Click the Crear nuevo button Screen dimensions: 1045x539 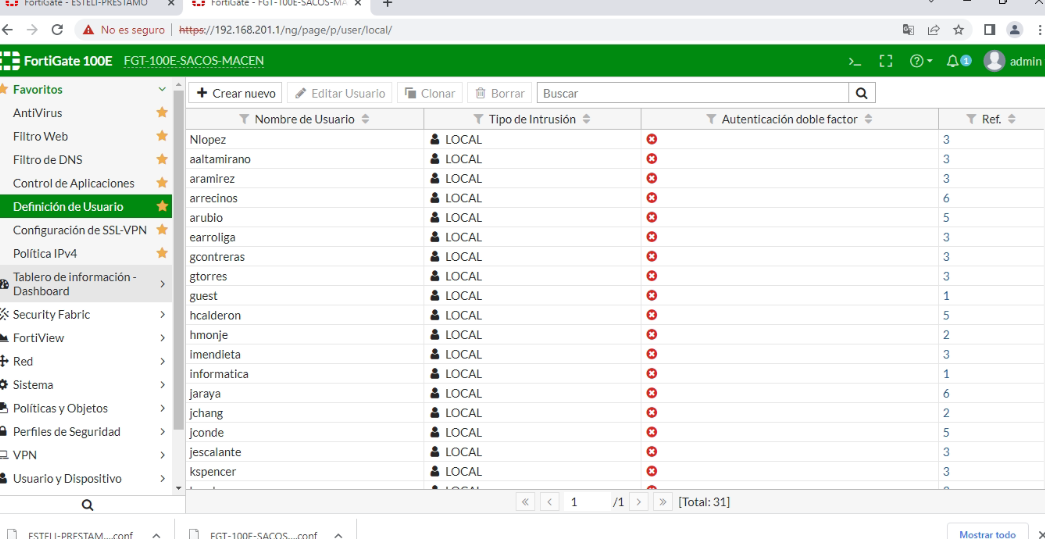coord(236,93)
